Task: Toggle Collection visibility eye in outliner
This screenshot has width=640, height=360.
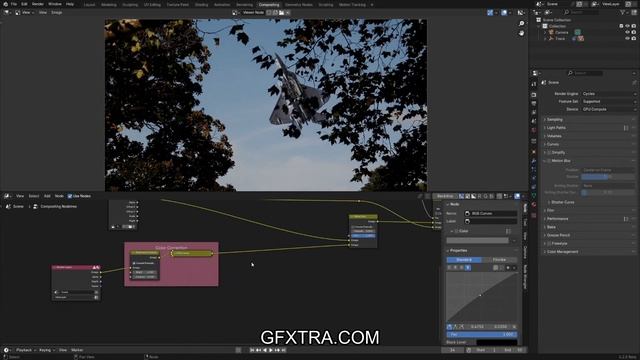Action: (x=627, y=26)
